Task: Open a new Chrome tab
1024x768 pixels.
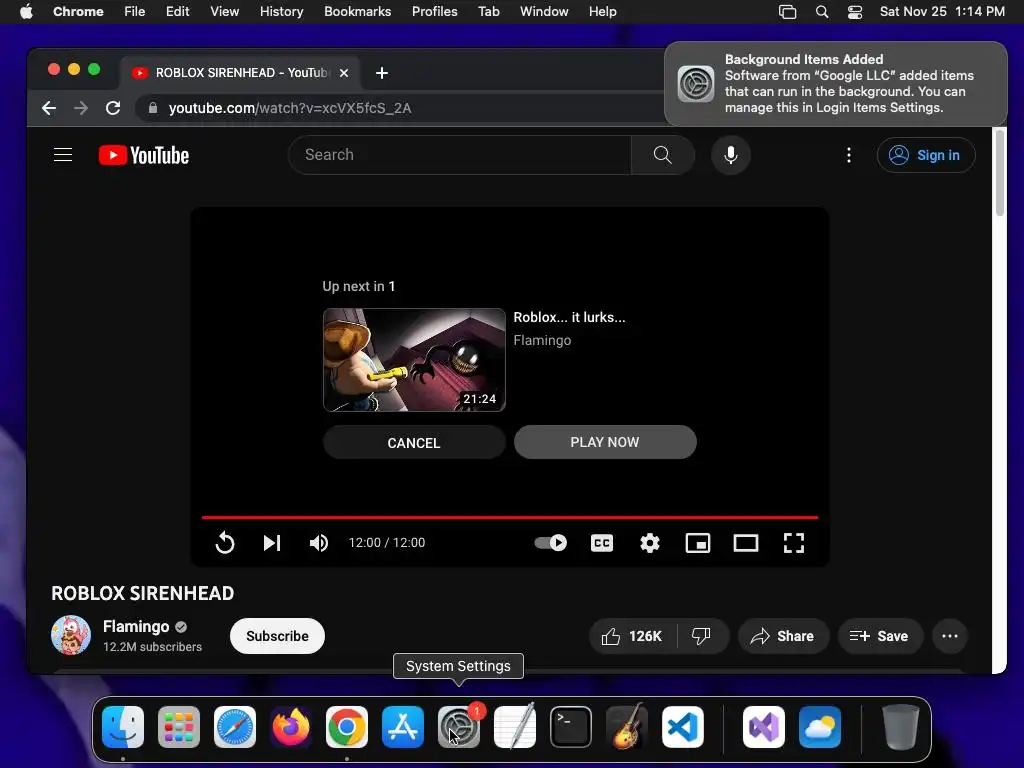Action: tap(382, 73)
